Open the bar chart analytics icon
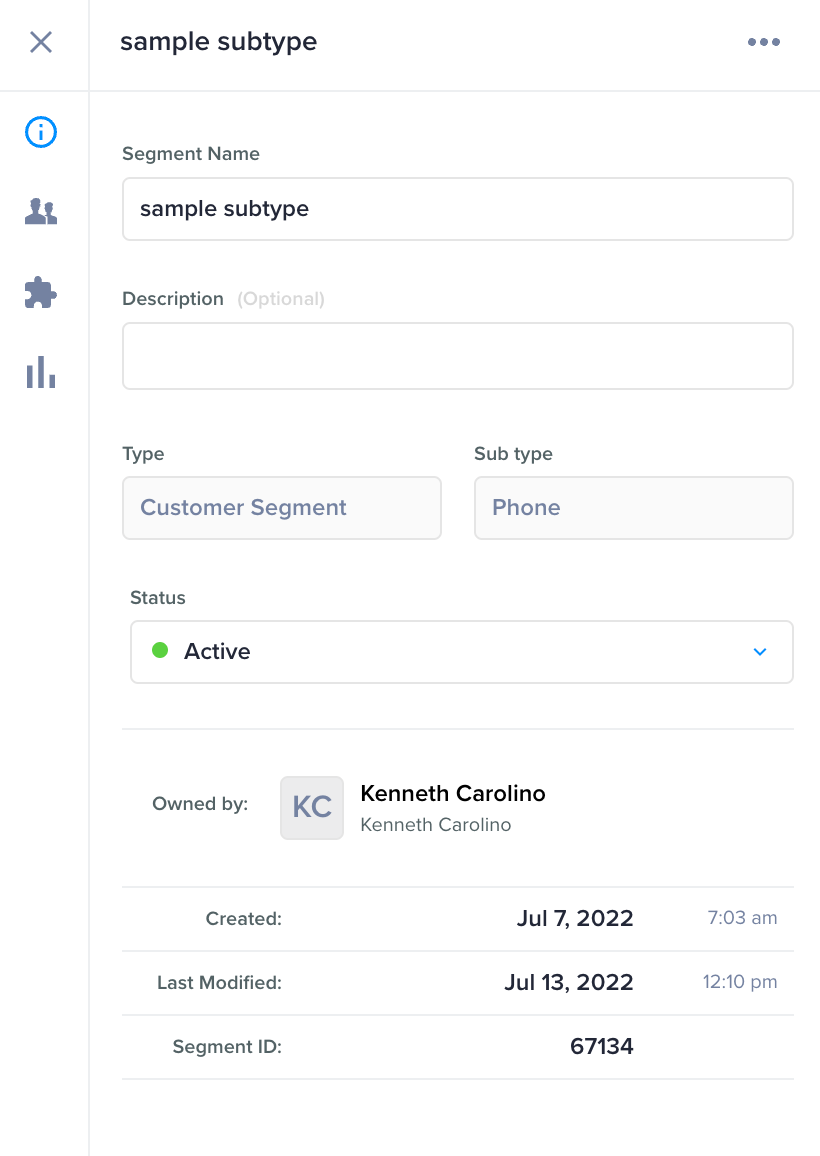The image size is (820, 1156). point(41,373)
